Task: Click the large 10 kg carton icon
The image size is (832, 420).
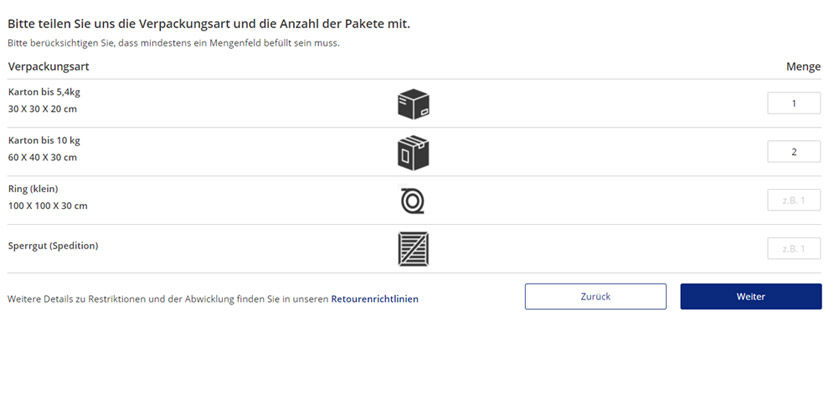Action: coord(413,152)
